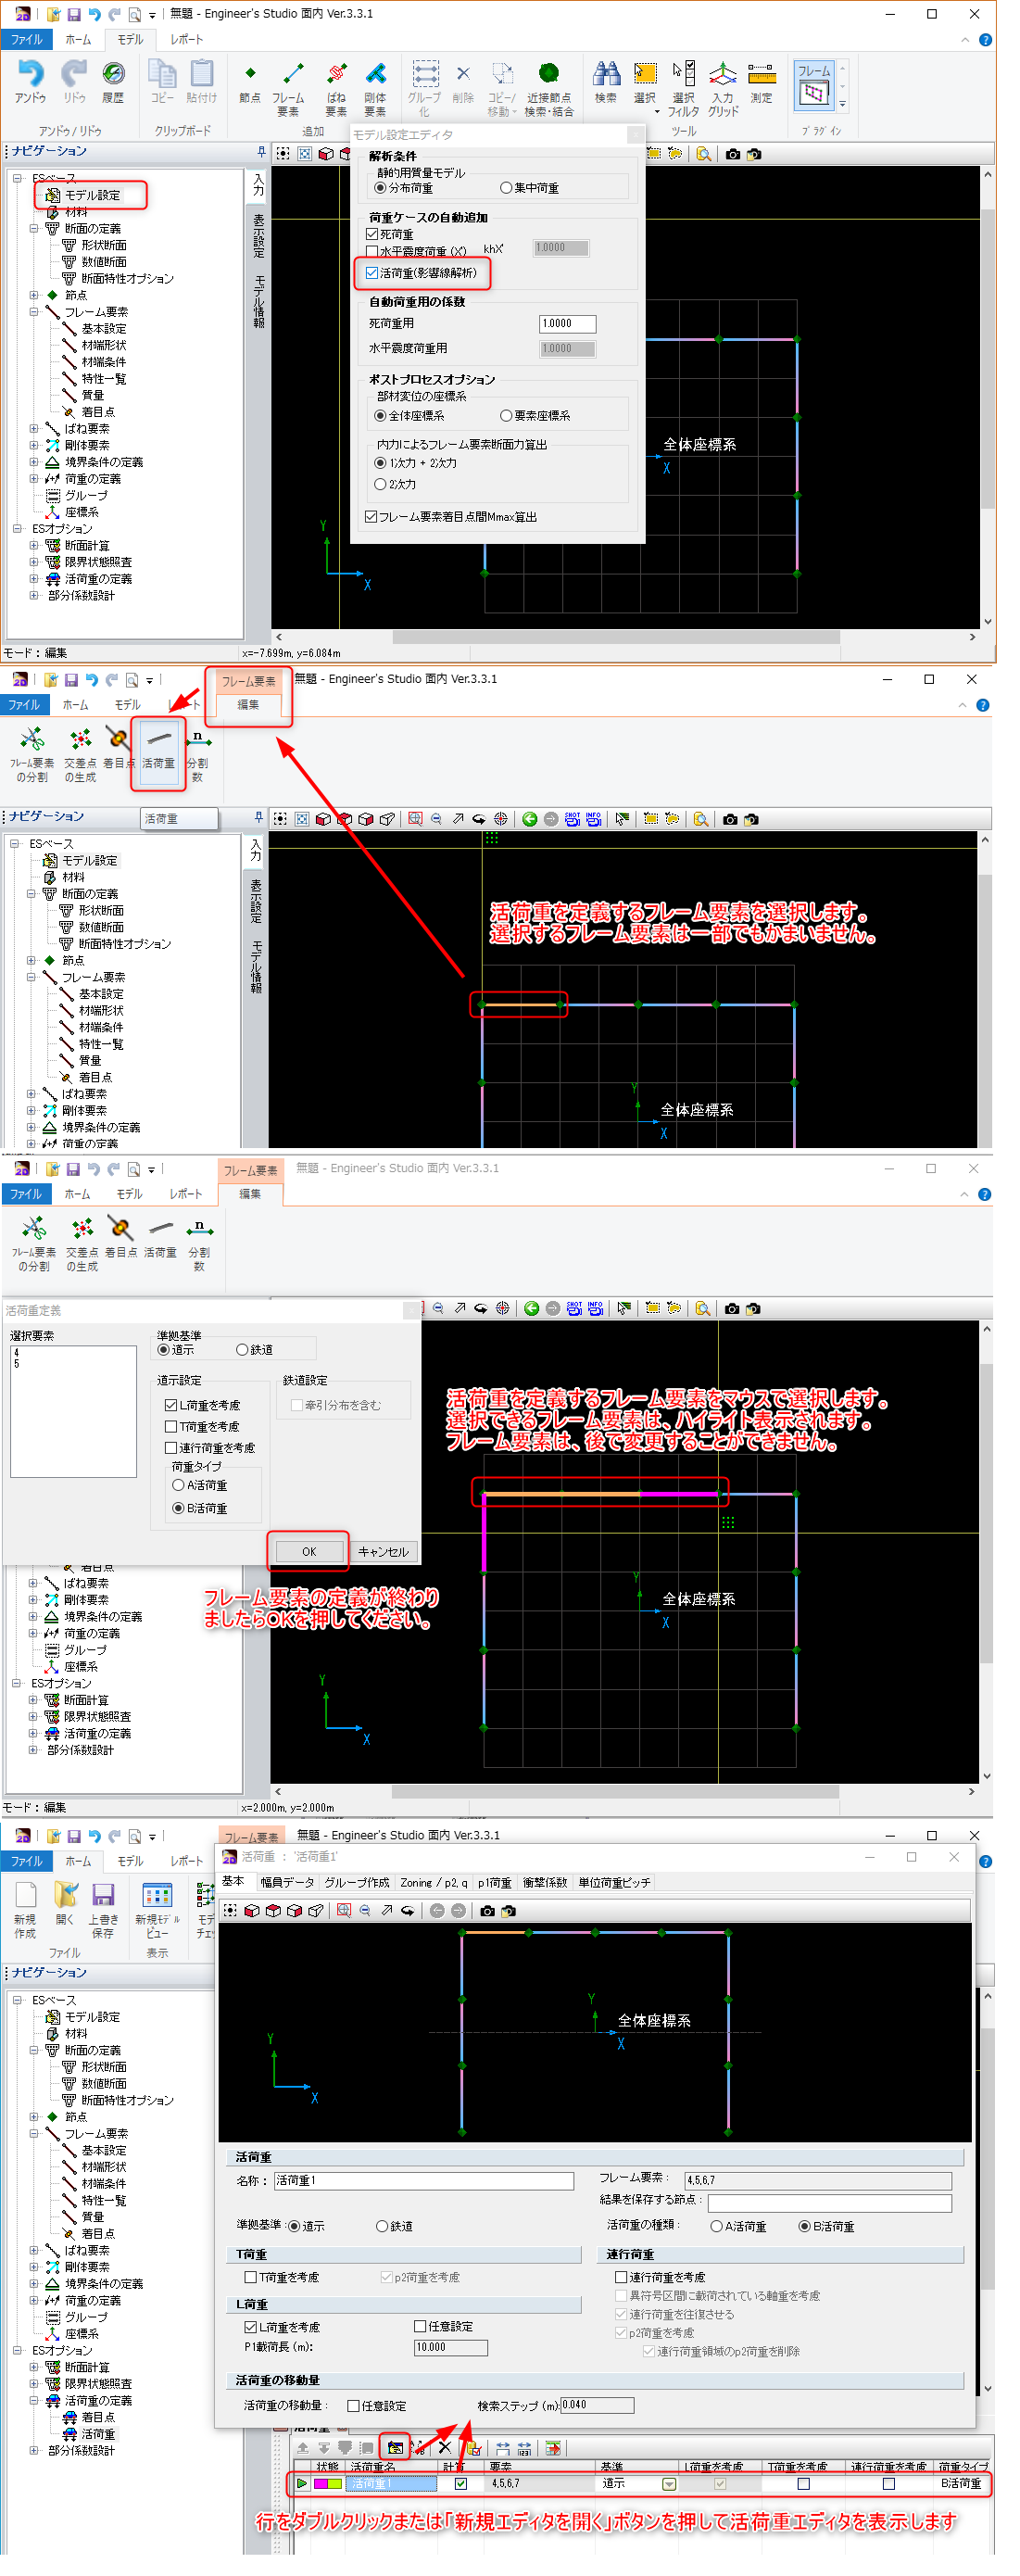Click キャンセル in the 活荷重定義 dialog
Screen dimensions: 1020x2576
coord(383,1553)
